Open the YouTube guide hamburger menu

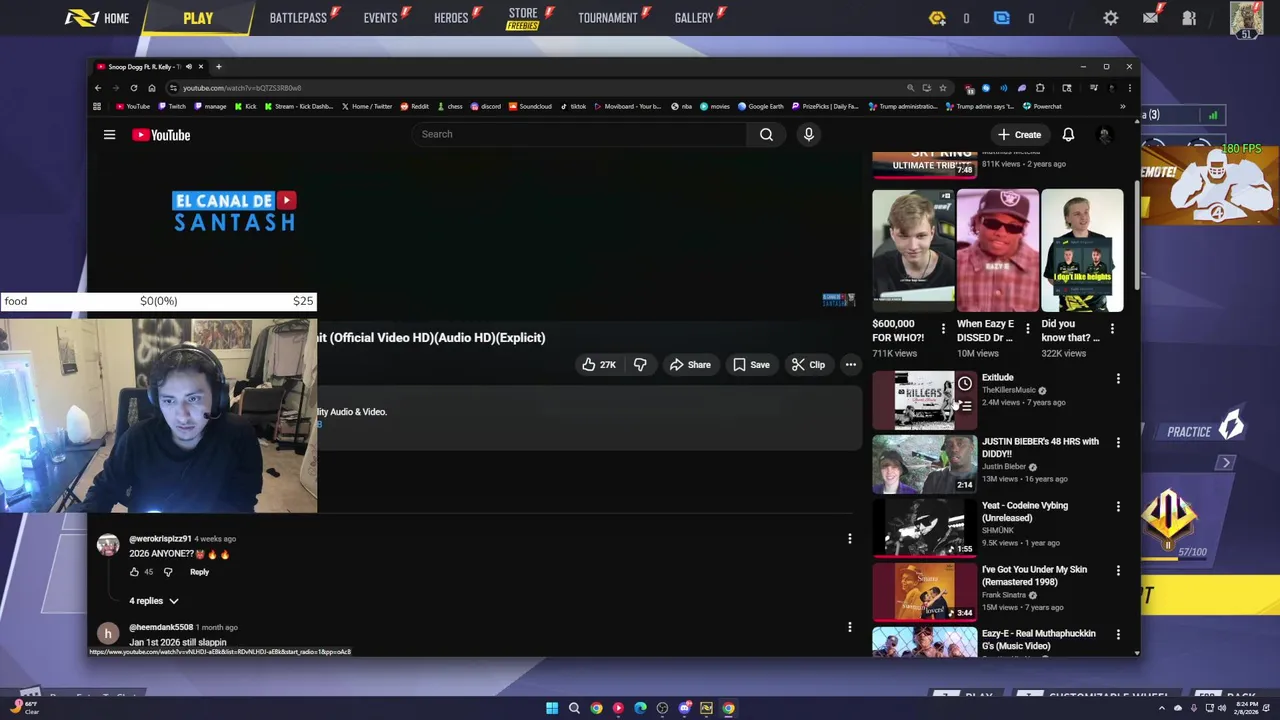coord(109,135)
